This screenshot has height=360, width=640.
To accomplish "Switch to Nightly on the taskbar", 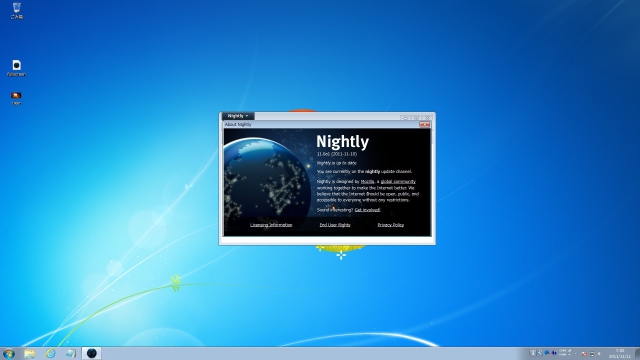I will coord(91,353).
